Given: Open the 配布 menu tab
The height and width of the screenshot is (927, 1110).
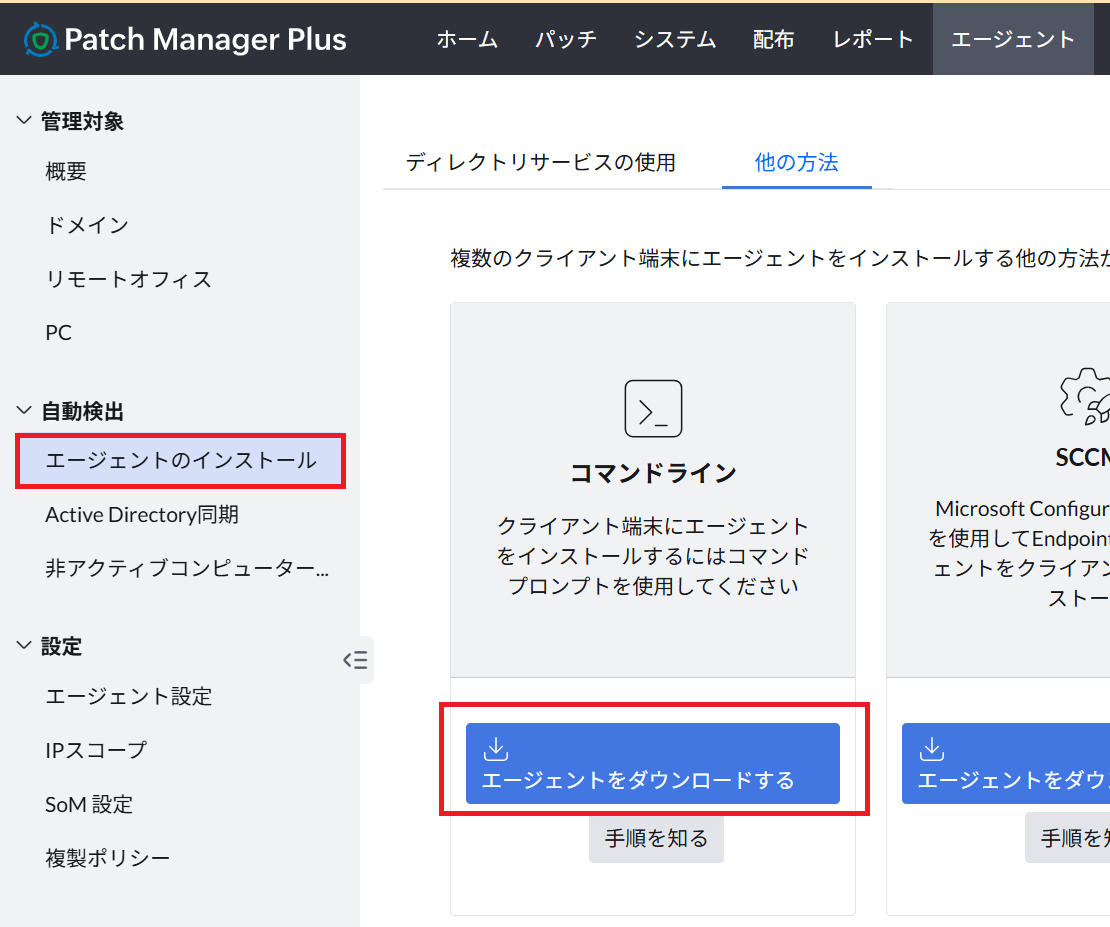Looking at the screenshot, I should (773, 39).
